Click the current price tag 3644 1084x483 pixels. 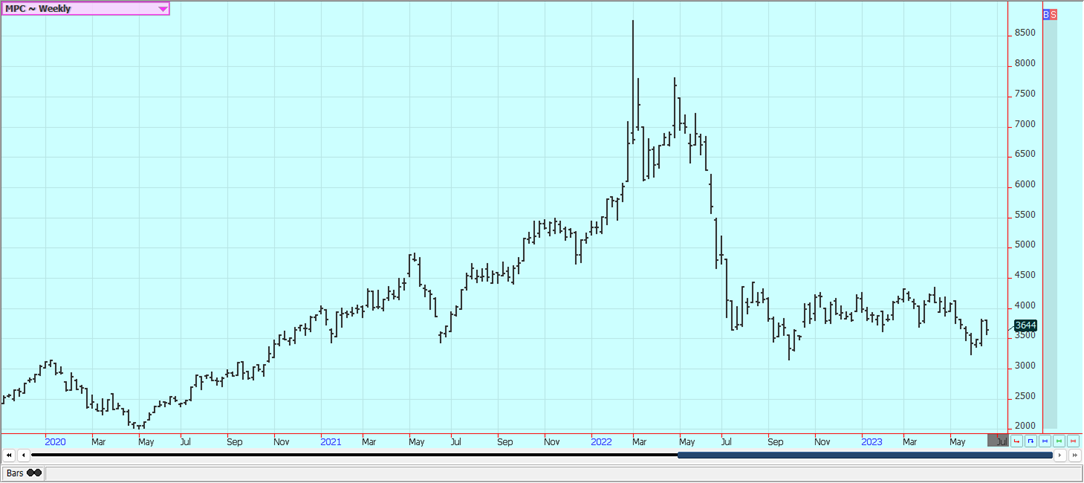(x=1025, y=325)
